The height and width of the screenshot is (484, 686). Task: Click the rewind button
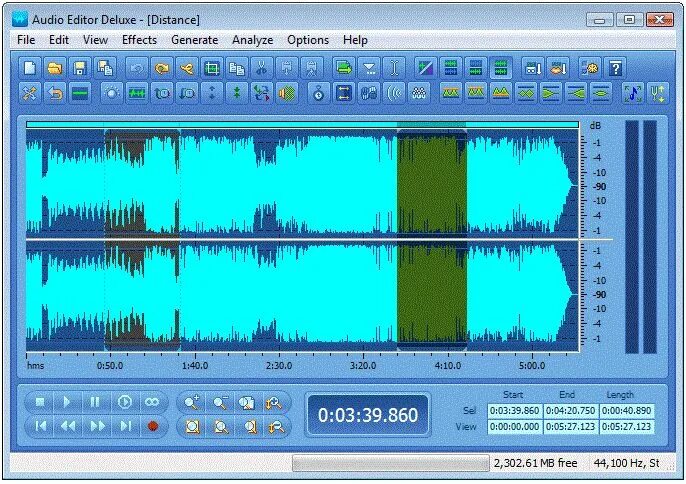(68, 426)
